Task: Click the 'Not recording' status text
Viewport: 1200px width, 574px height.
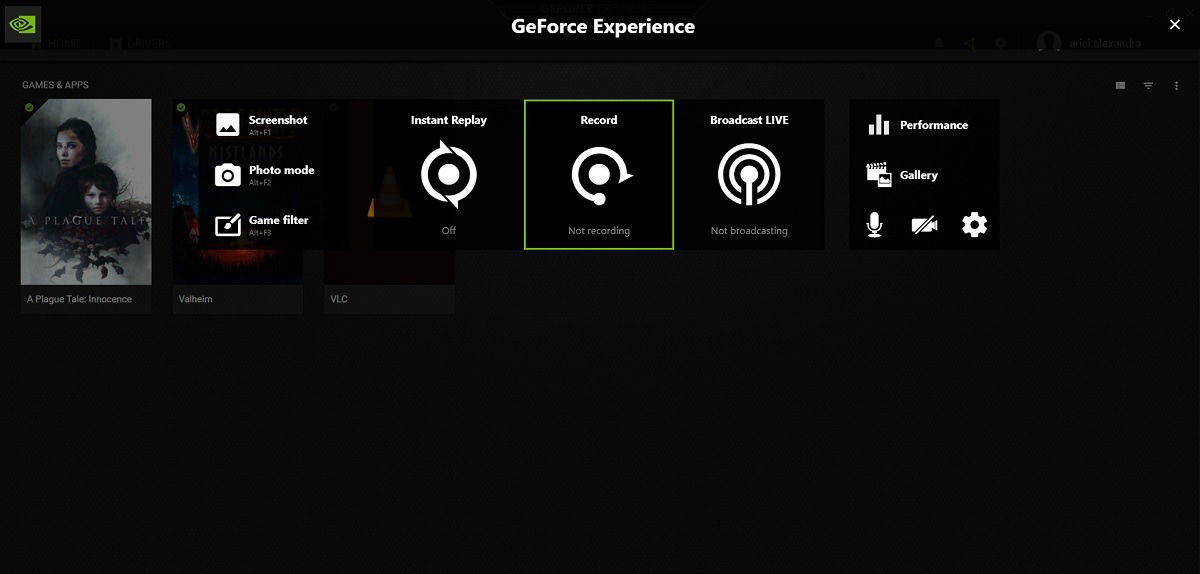Action: (599, 231)
